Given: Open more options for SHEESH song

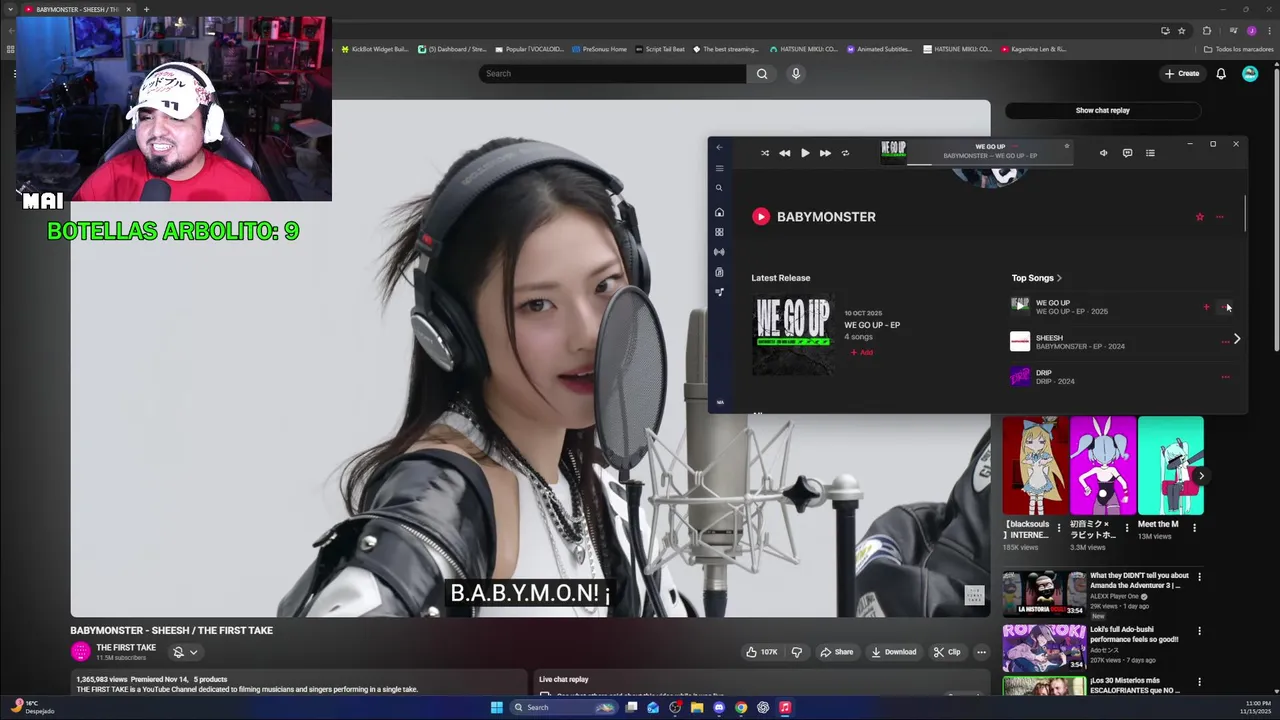Looking at the screenshot, I should click(x=1226, y=342).
